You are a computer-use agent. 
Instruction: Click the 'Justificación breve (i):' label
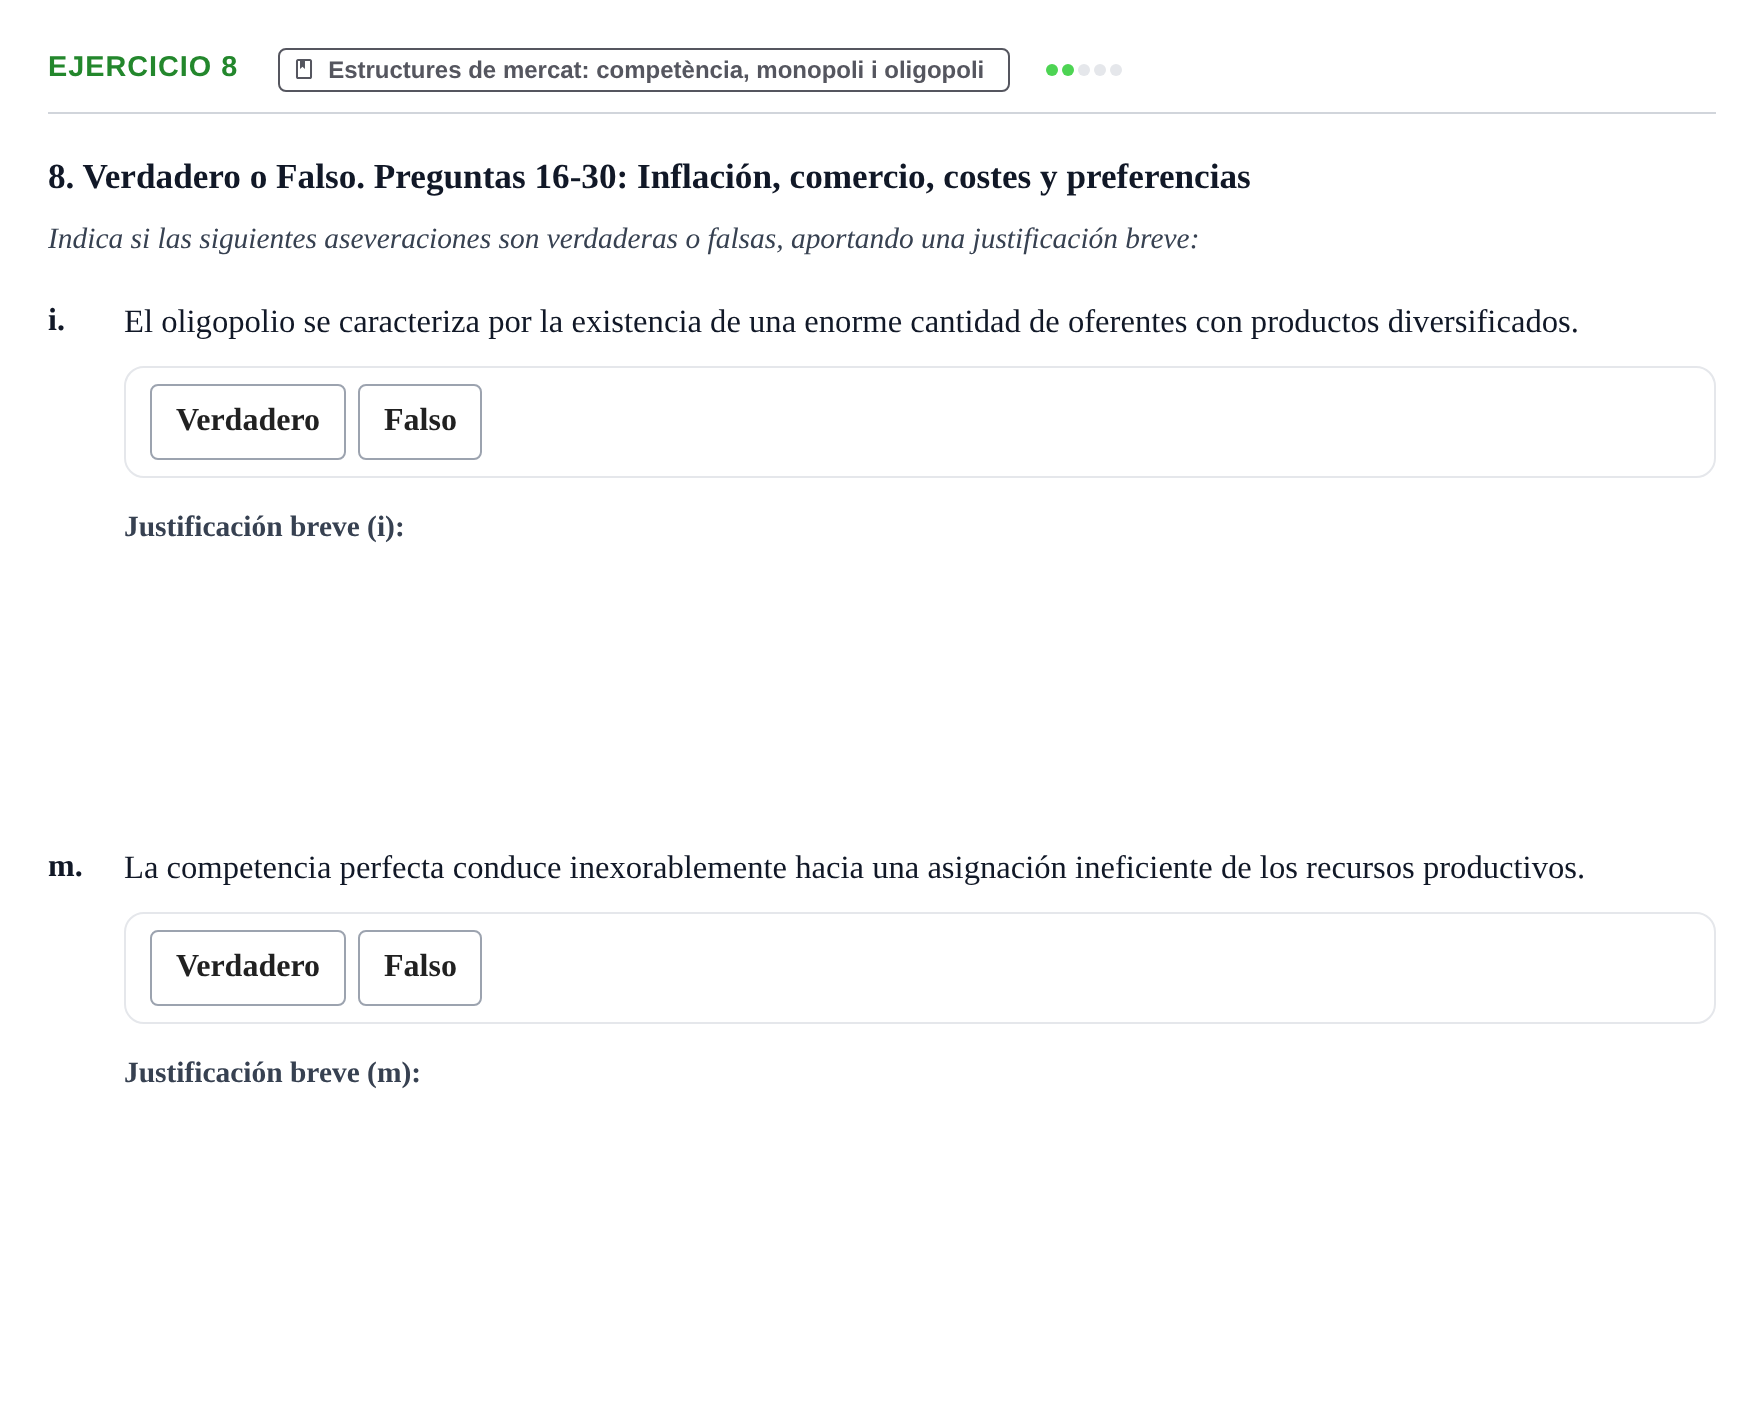[264, 527]
